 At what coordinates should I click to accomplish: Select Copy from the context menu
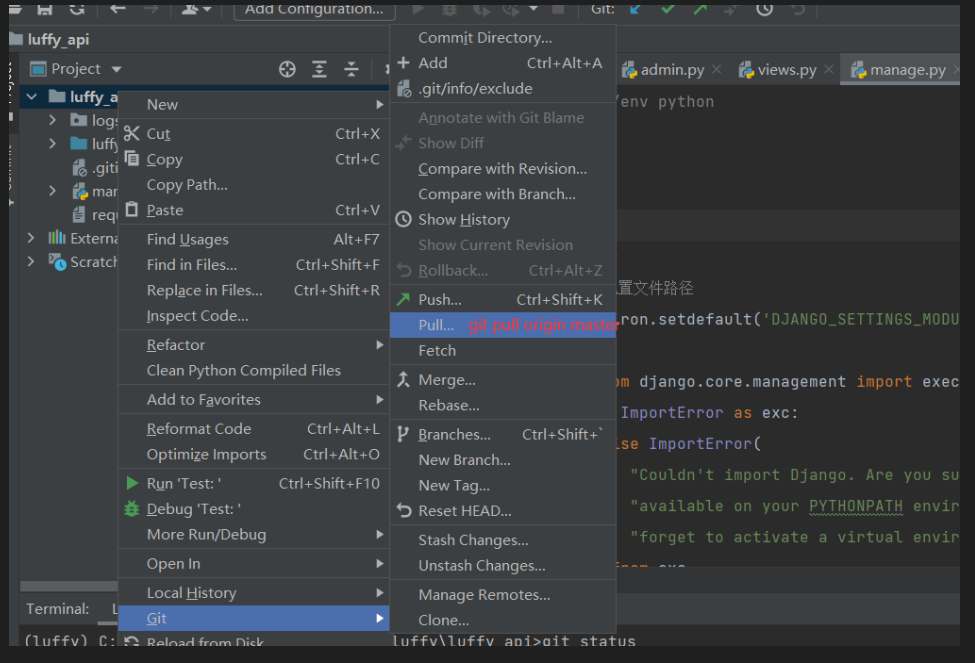(x=253, y=159)
